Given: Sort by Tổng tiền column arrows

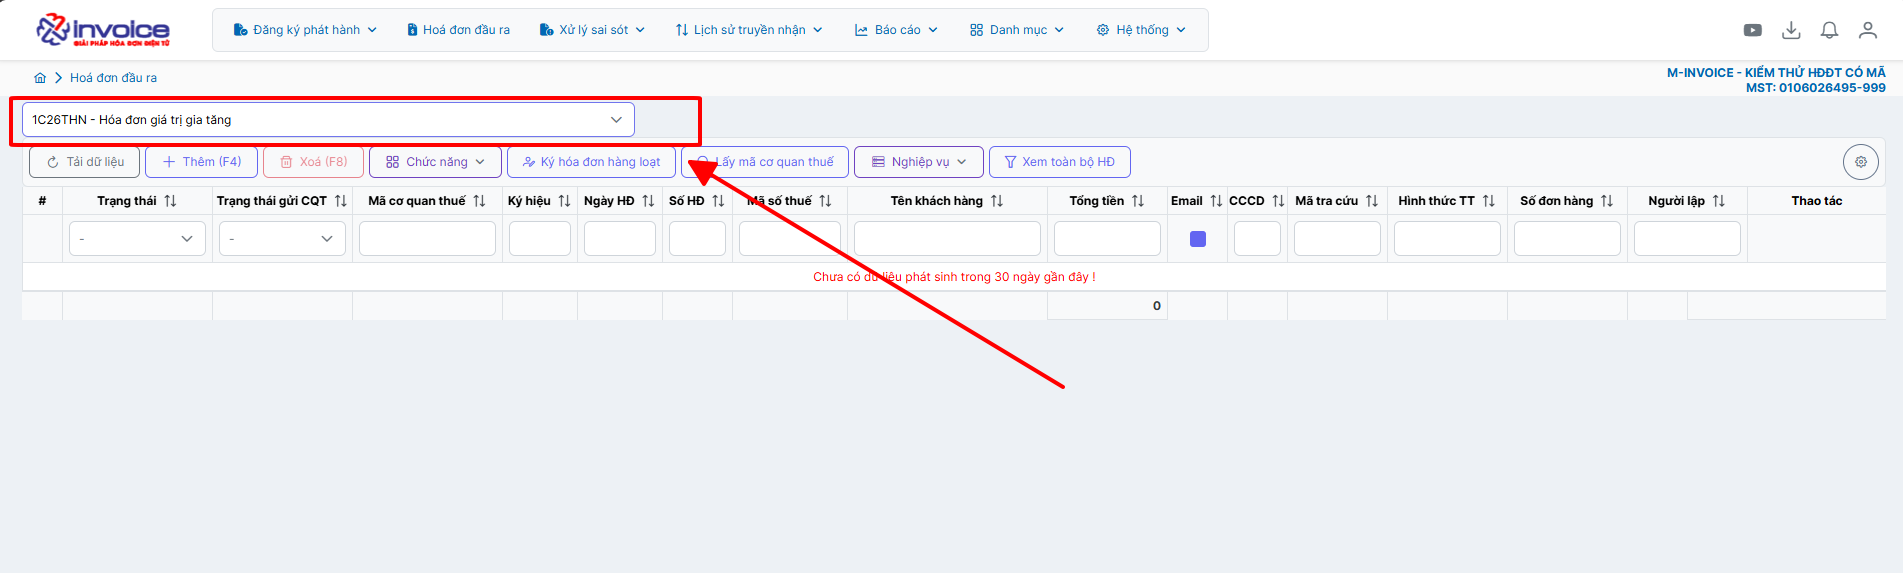Looking at the screenshot, I should [x=1138, y=201].
